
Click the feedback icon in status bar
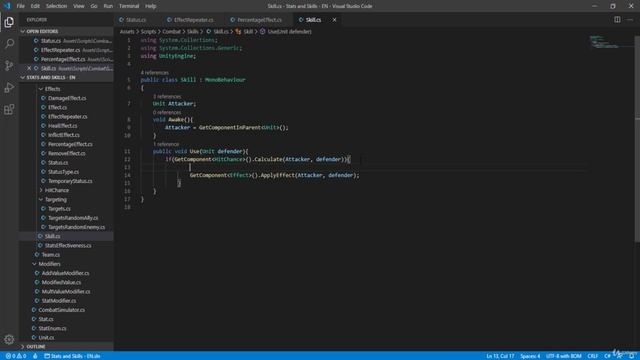[620, 356]
